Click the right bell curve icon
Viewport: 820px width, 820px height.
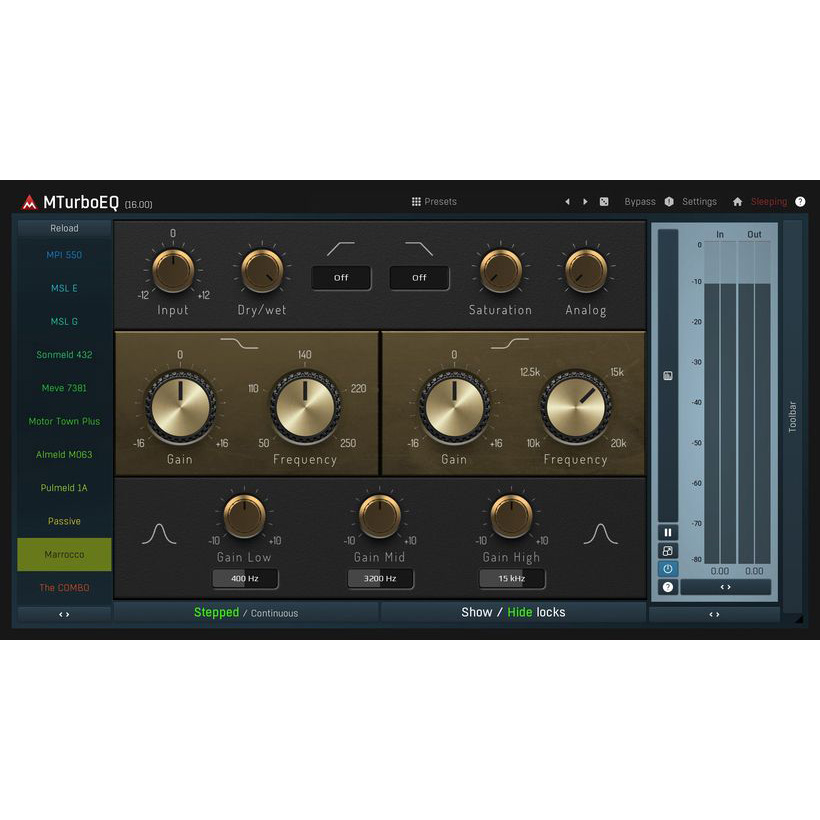pyautogui.click(x=601, y=534)
